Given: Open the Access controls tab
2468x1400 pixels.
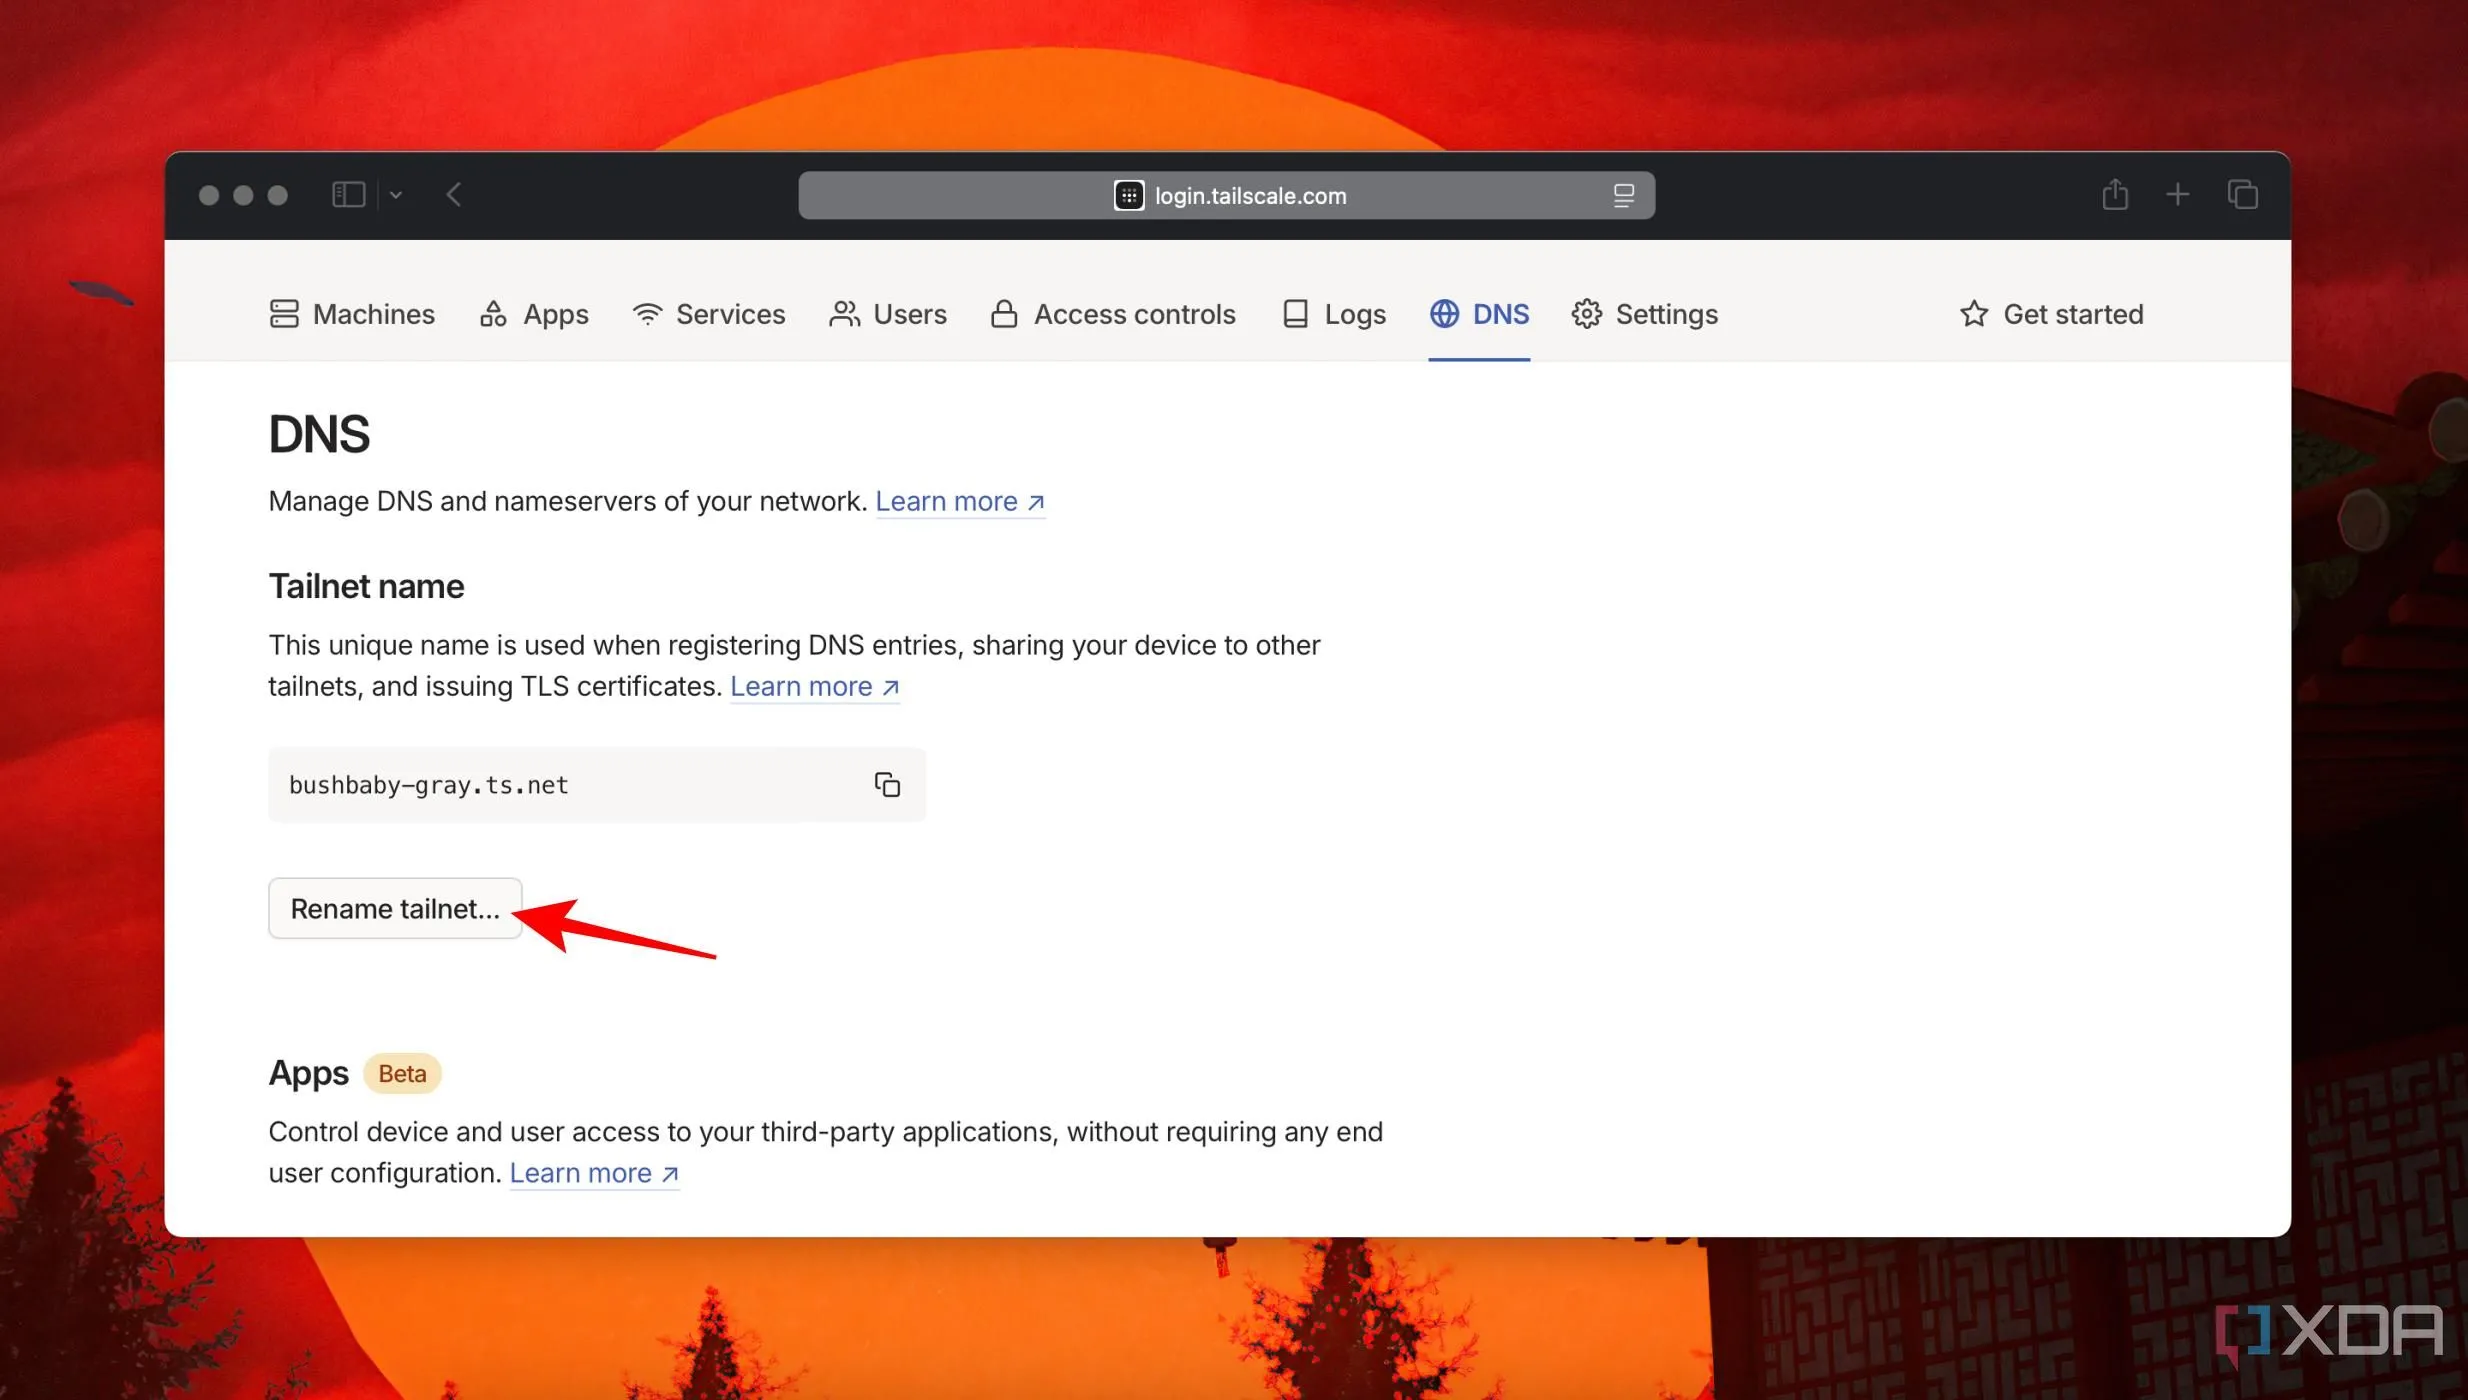Looking at the screenshot, I should coord(1113,314).
